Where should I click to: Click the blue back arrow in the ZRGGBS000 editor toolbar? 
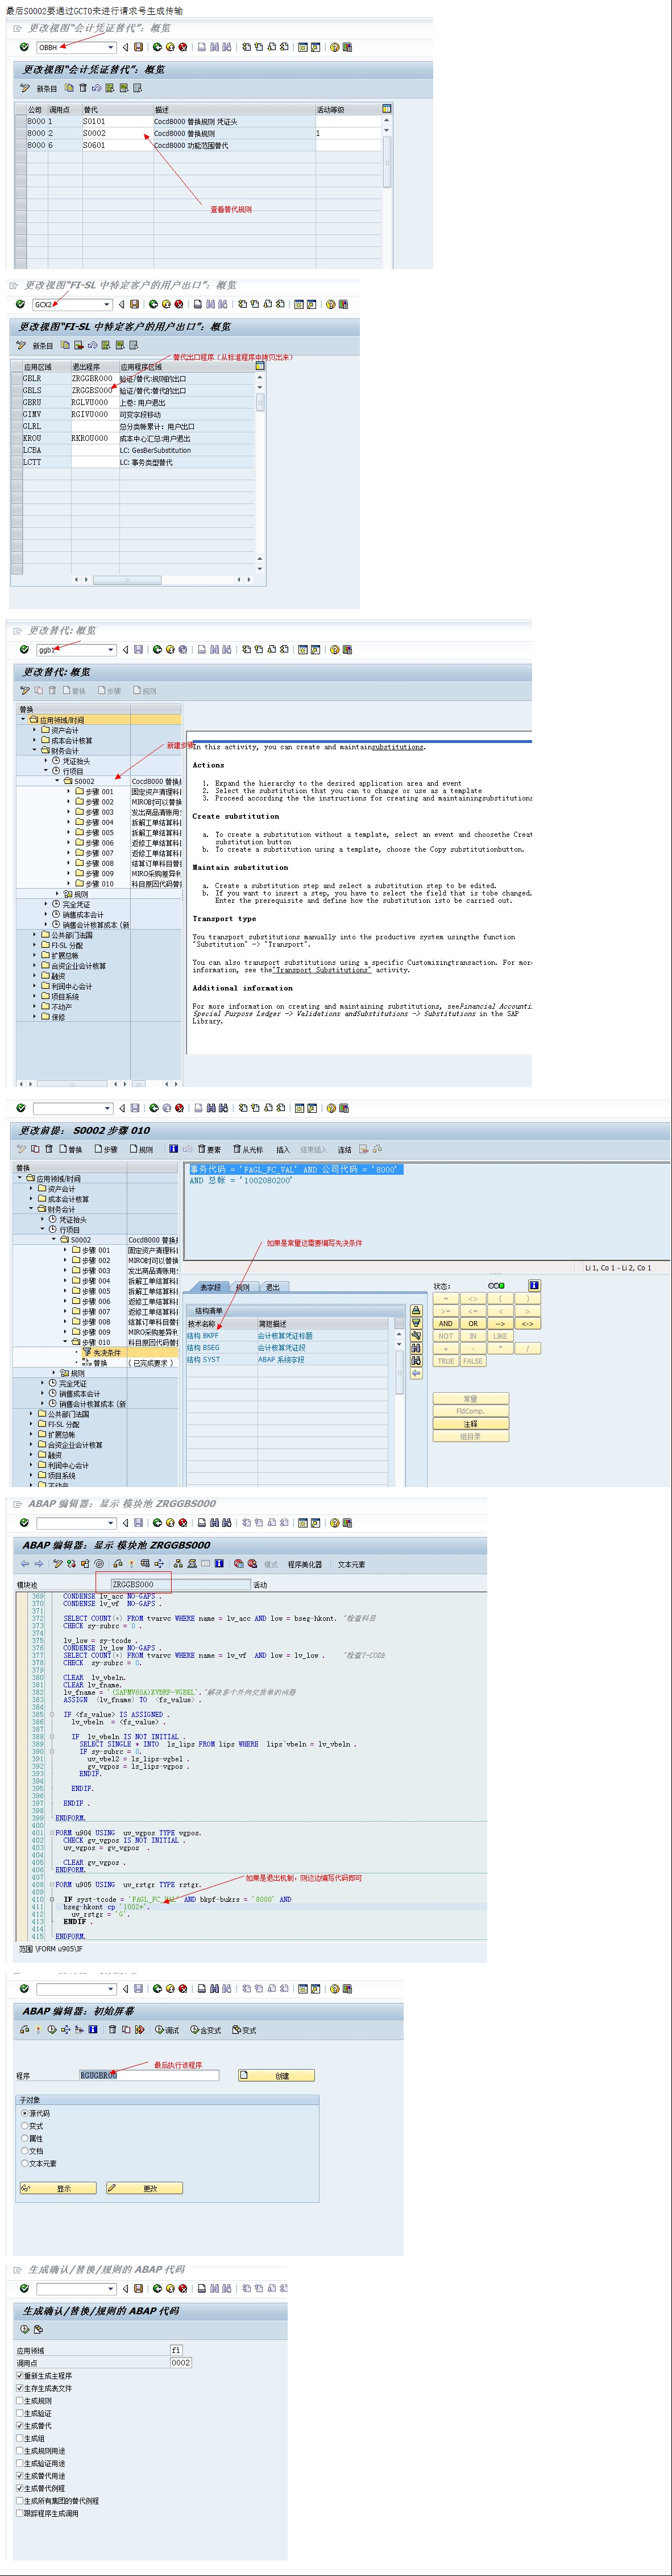(25, 1563)
